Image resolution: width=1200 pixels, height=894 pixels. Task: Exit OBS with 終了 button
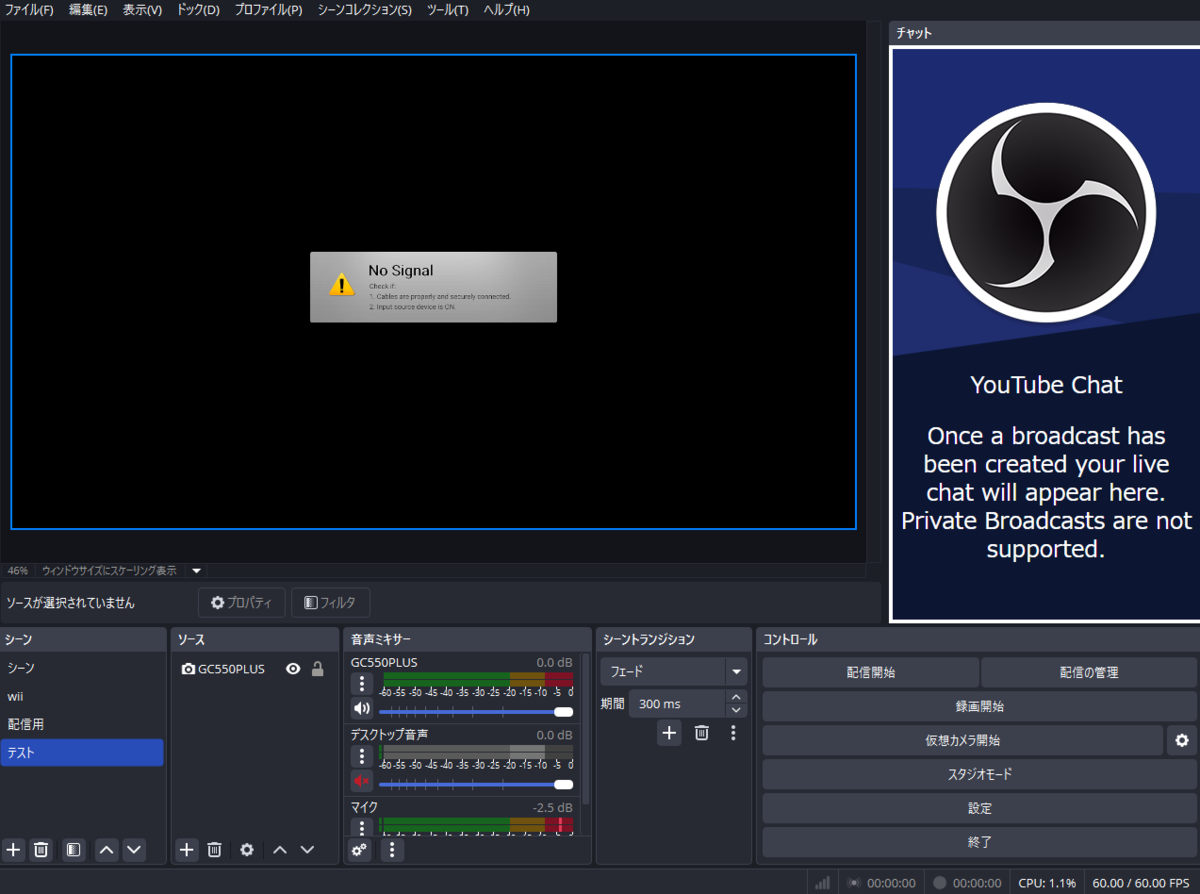pyautogui.click(x=980, y=842)
